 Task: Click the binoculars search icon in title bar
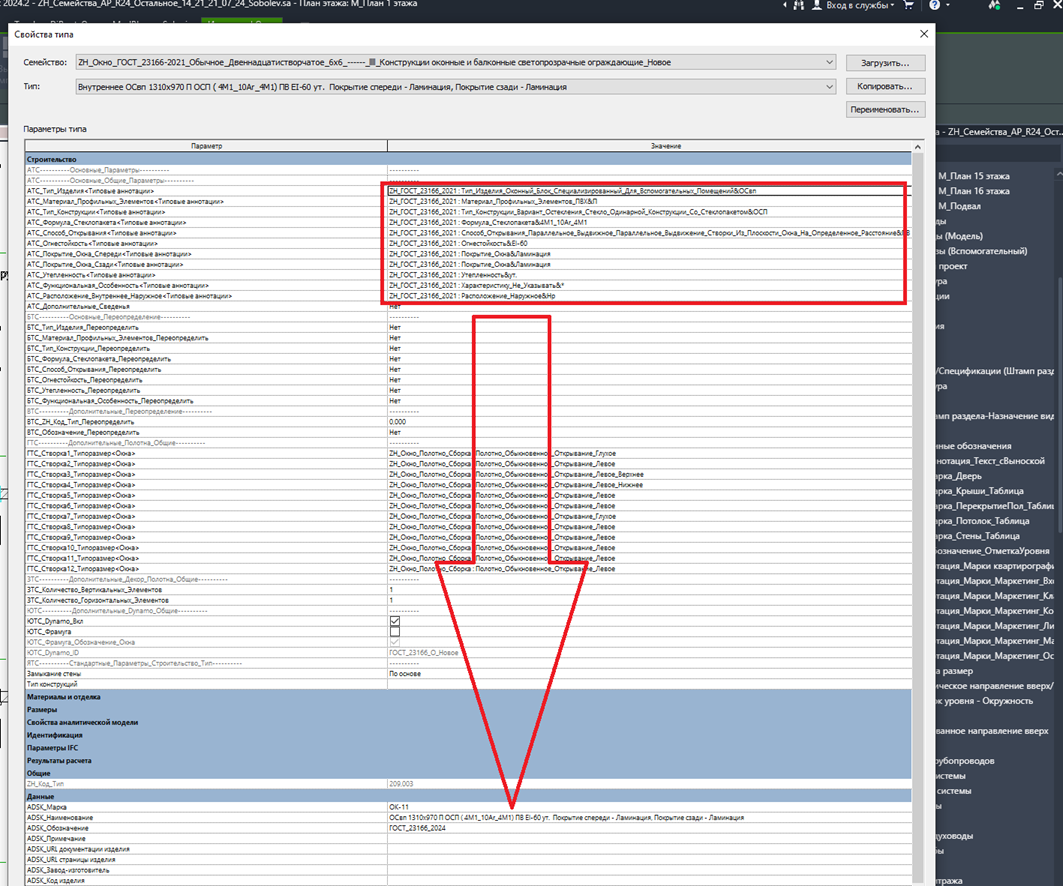click(799, 5)
